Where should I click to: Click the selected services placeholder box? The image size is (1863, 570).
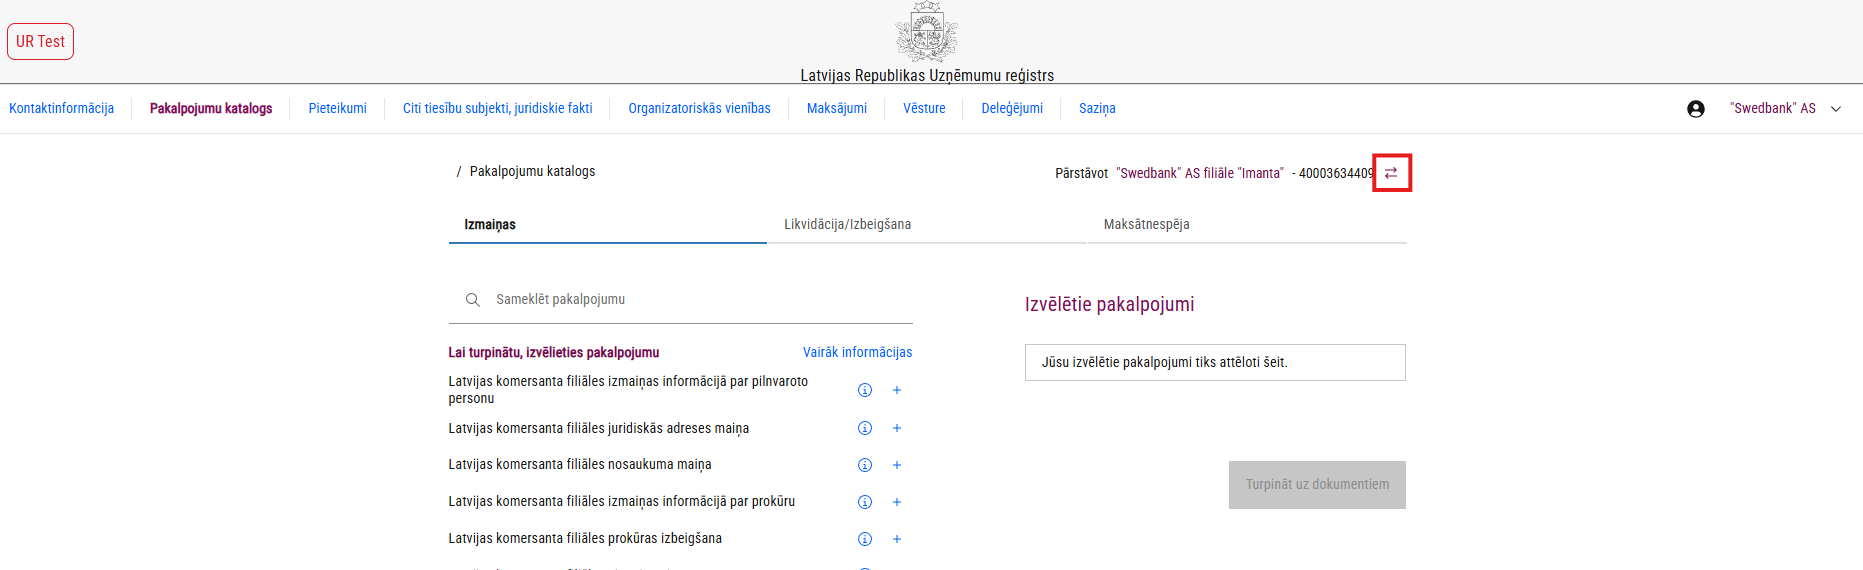click(1215, 363)
